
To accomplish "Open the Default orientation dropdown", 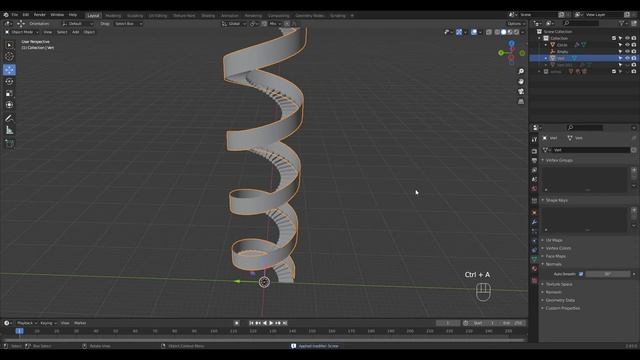I will click(x=78, y=24).
